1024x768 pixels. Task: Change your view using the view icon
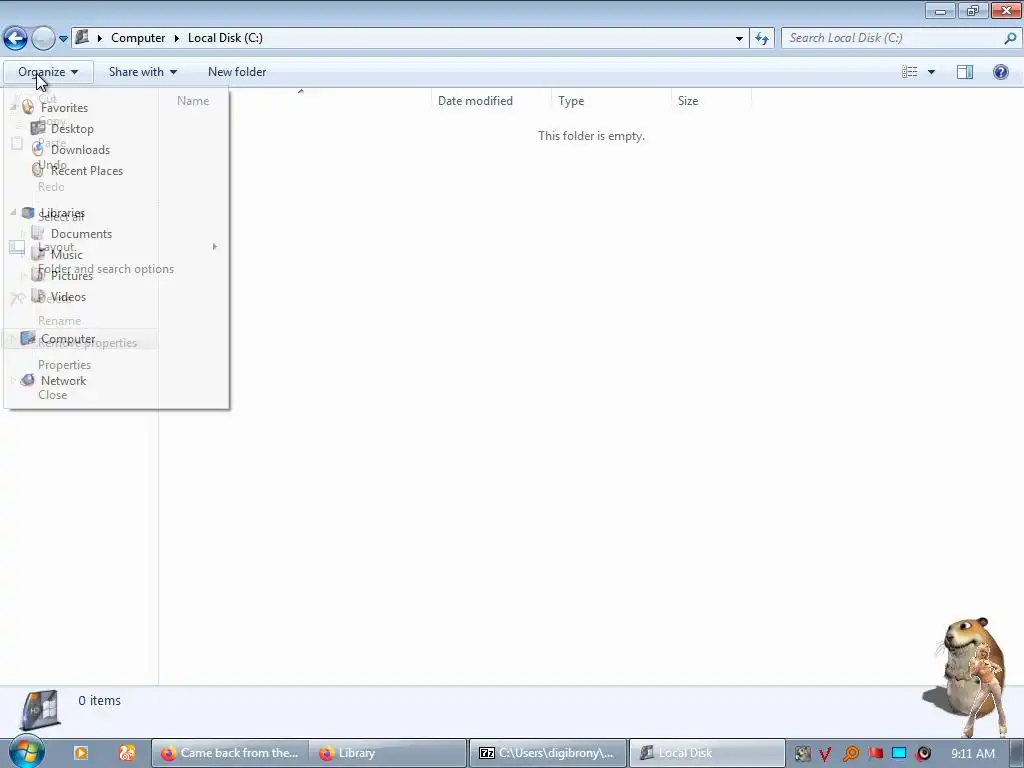click(910, 72)
